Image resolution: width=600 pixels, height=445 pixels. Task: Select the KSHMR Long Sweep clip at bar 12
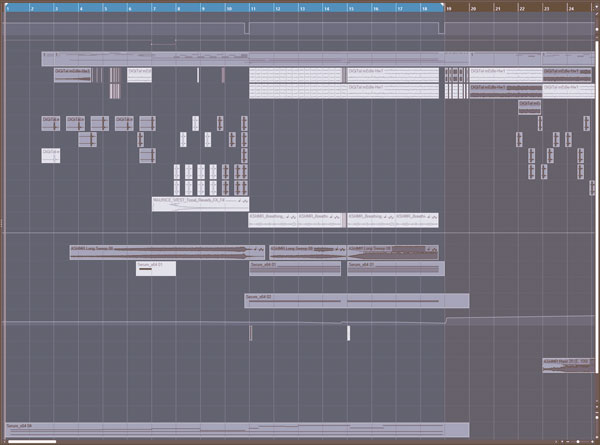307,253
